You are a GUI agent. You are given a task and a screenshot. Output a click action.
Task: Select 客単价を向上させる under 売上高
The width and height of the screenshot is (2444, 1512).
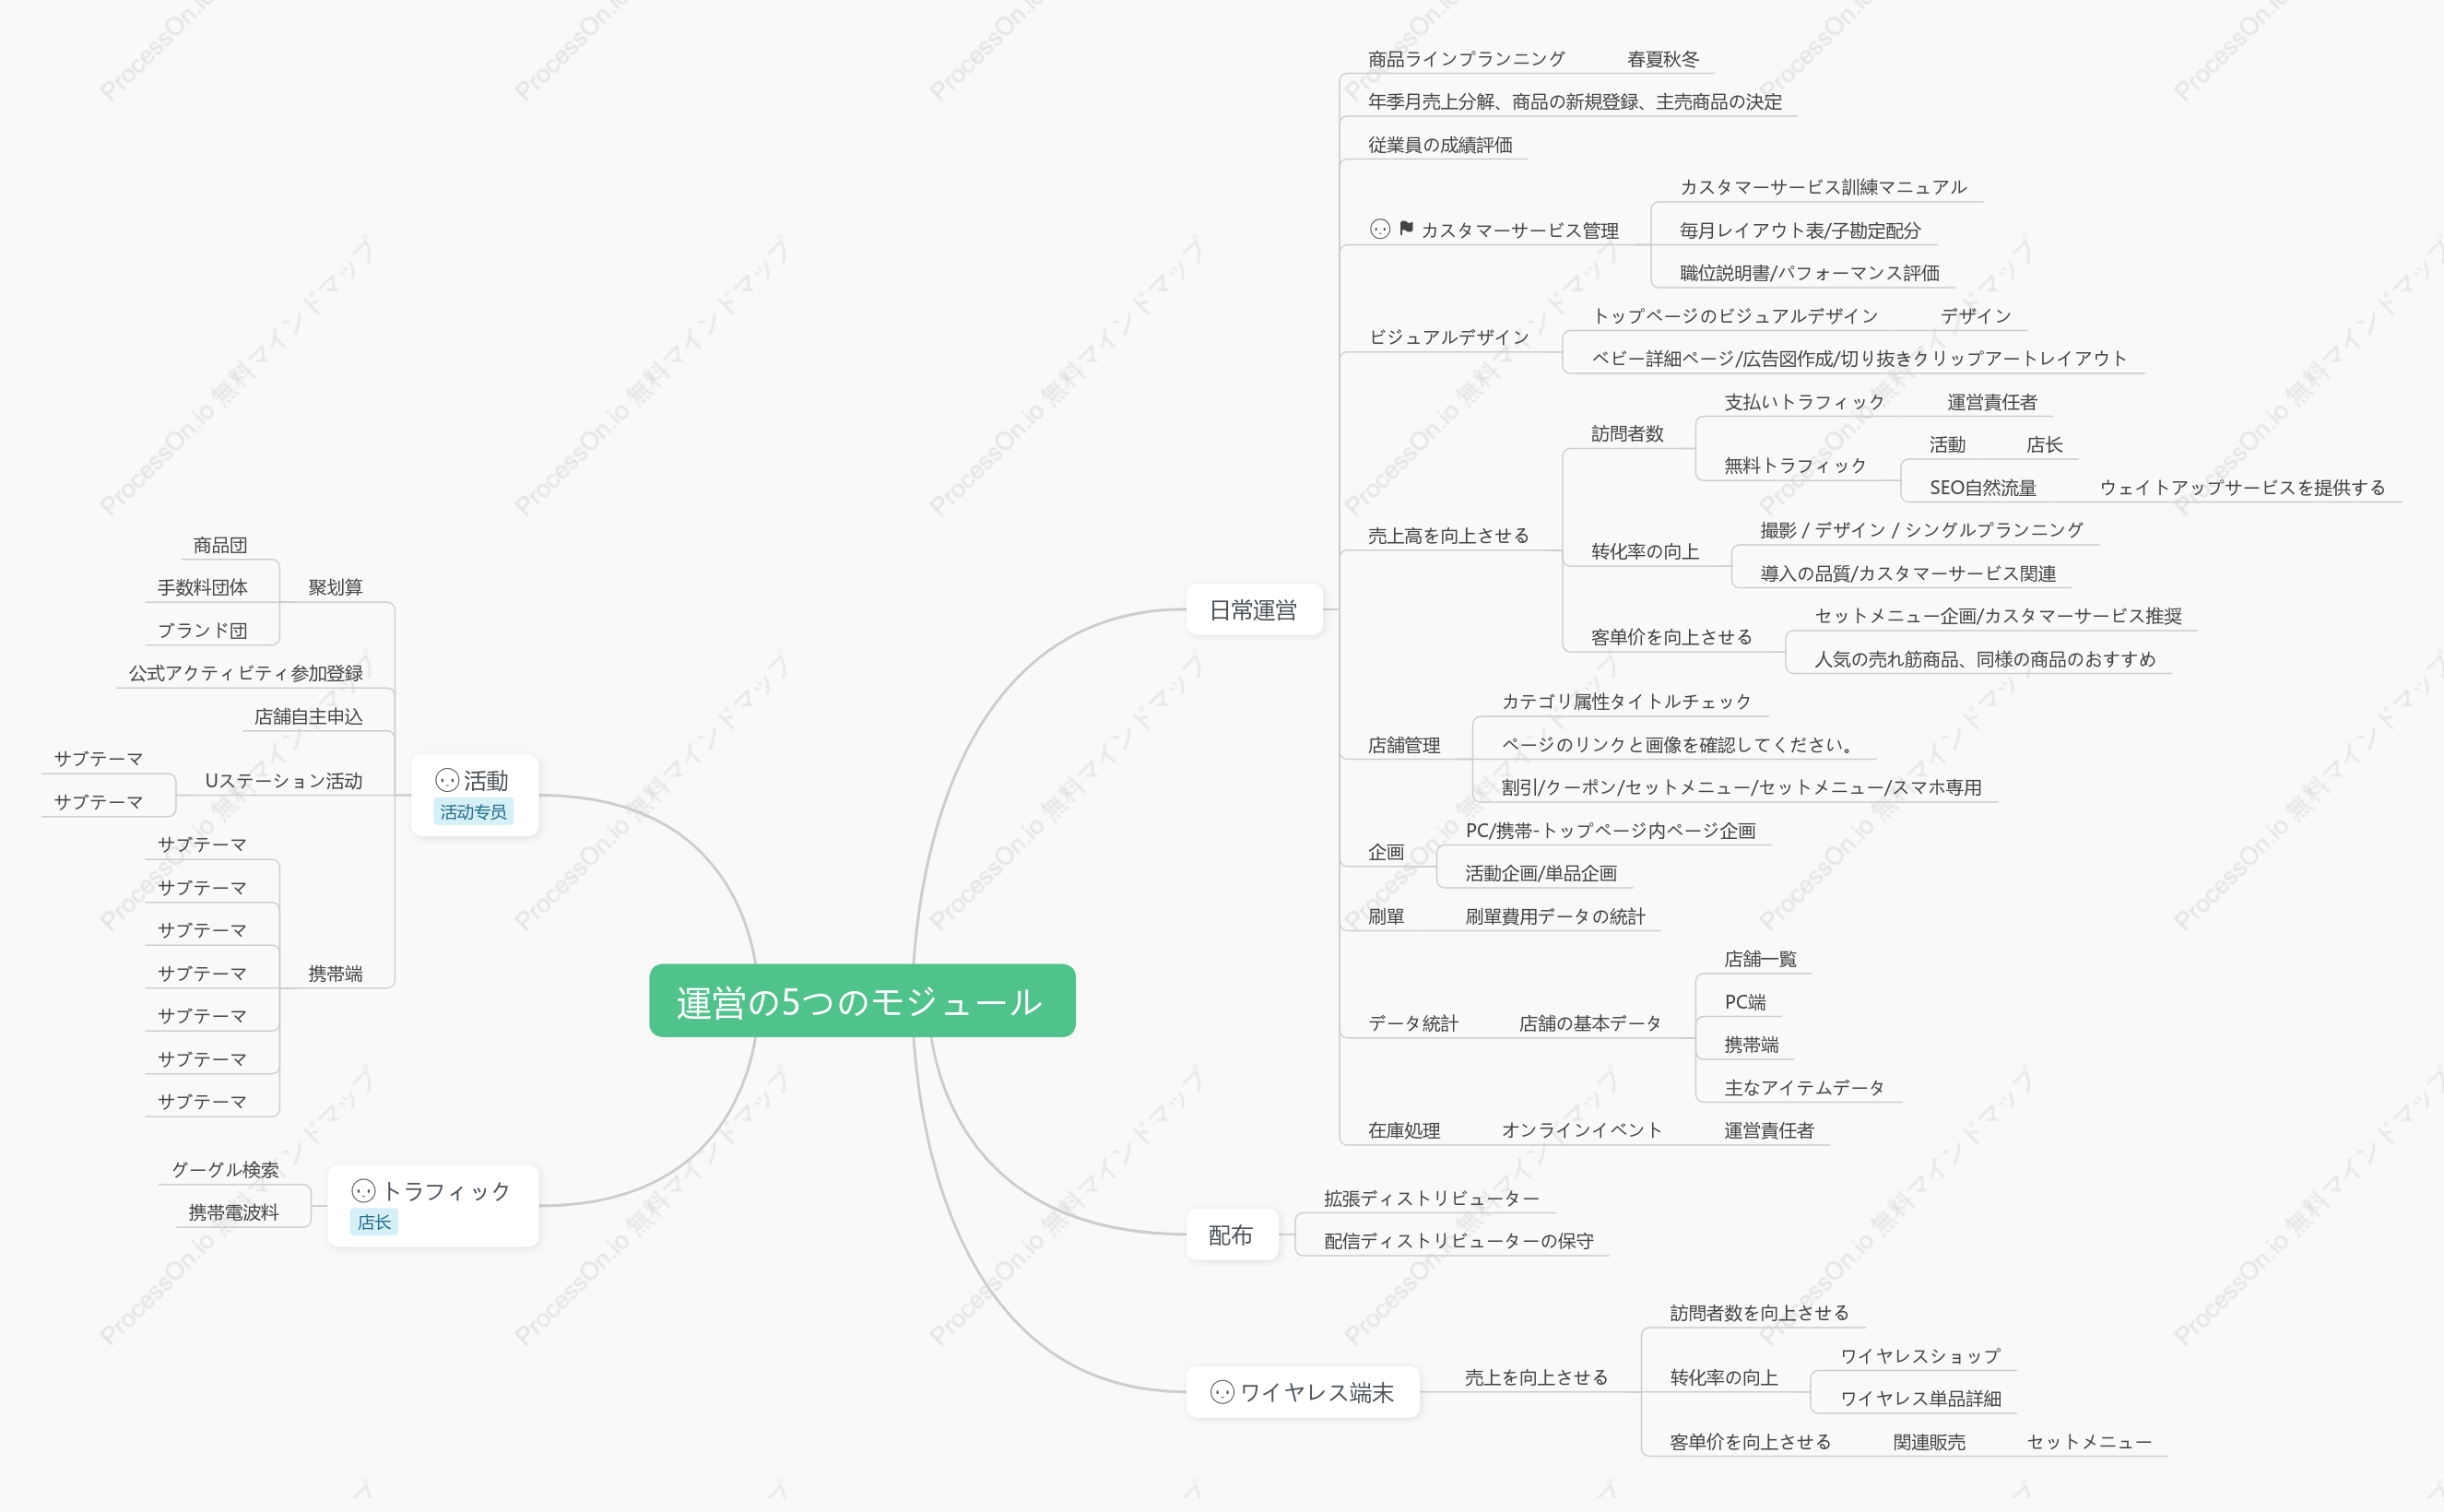pyautogui.click(x=1671, y=637)
